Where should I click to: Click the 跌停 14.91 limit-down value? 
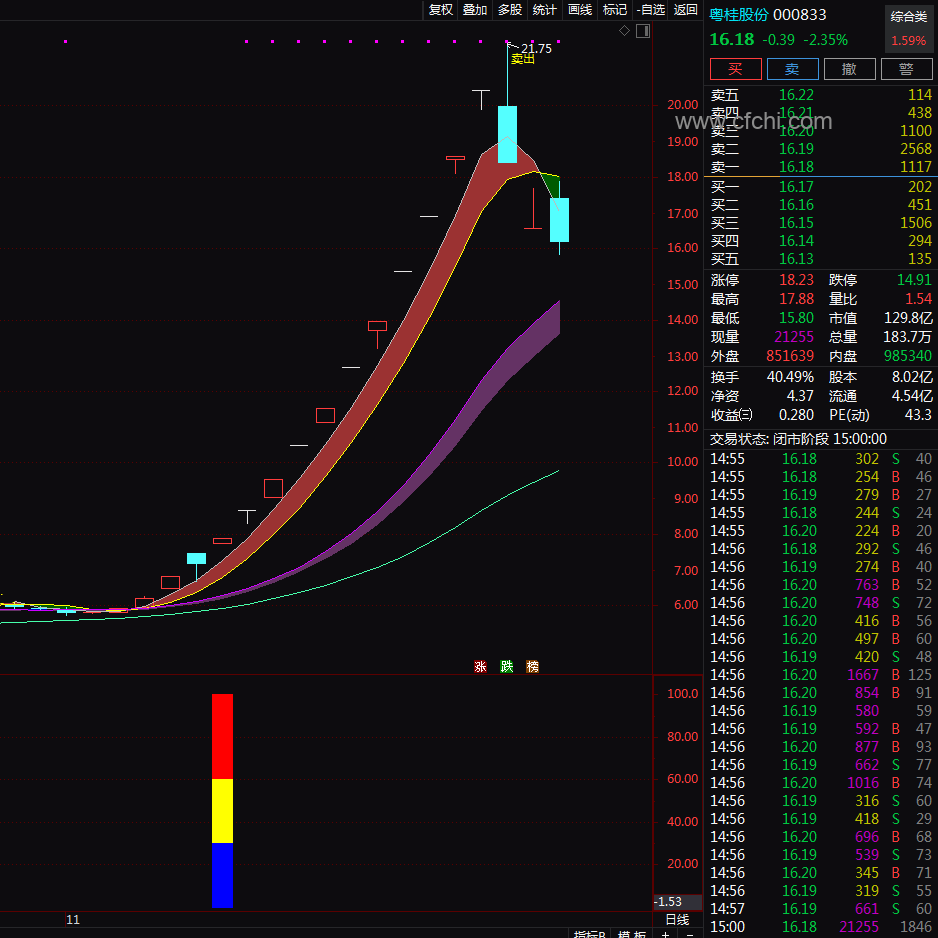pos(914,280)
